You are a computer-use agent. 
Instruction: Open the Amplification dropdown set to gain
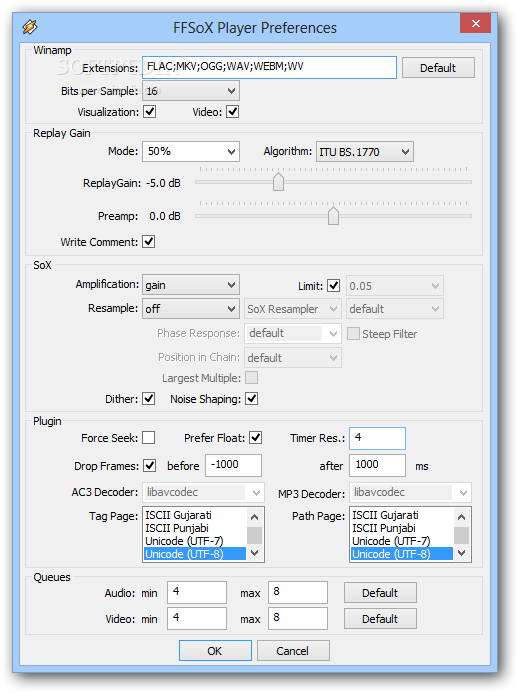tap(191, 285)
